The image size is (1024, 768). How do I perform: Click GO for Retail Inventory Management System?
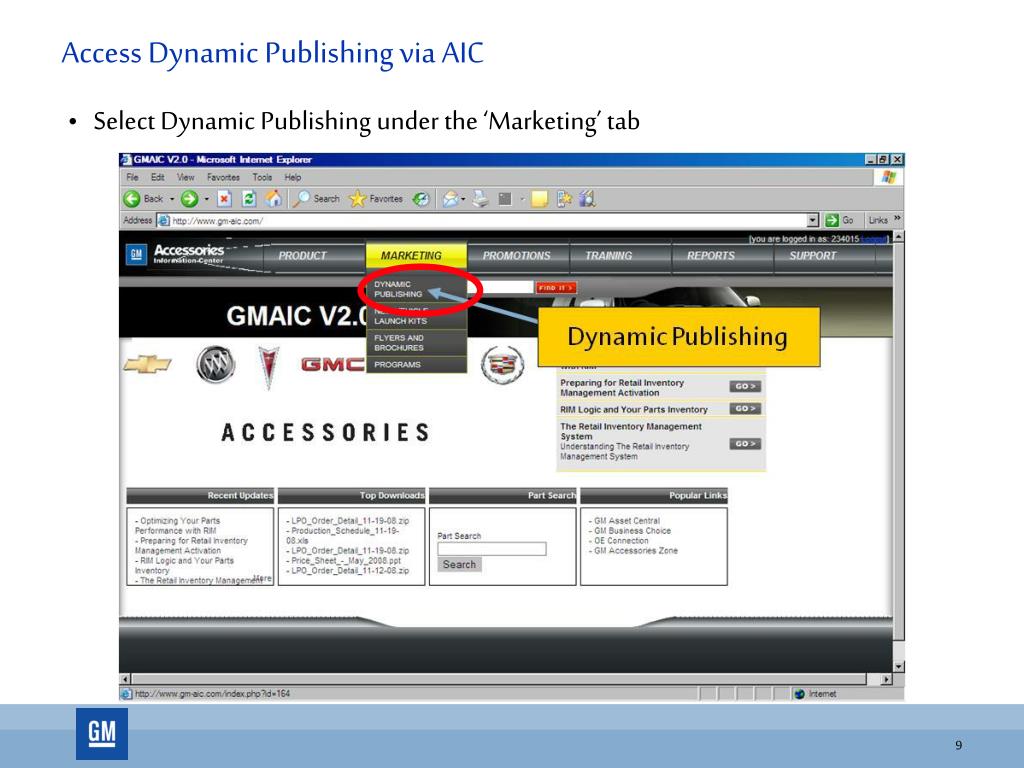tap(745, 444)
